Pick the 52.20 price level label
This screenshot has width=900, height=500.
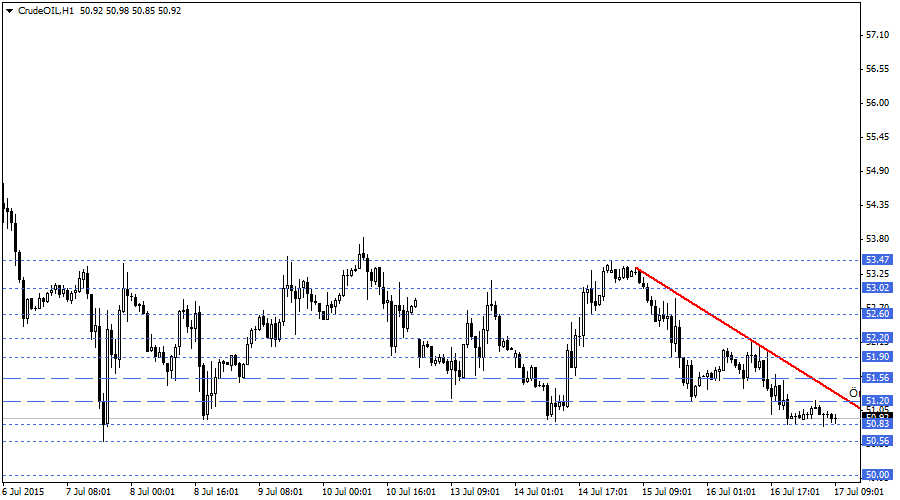[x=876, y=338]
